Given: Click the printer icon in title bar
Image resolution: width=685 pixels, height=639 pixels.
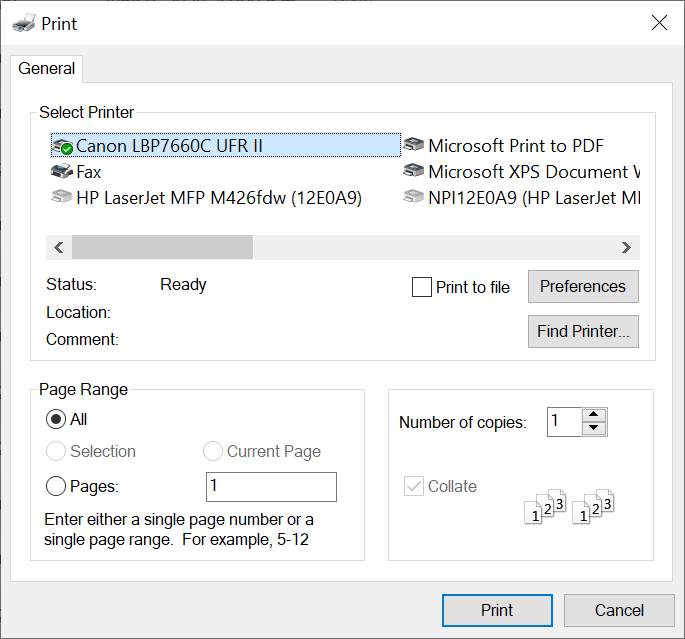Looking at the screenshot, I should [x=23, y=23].
